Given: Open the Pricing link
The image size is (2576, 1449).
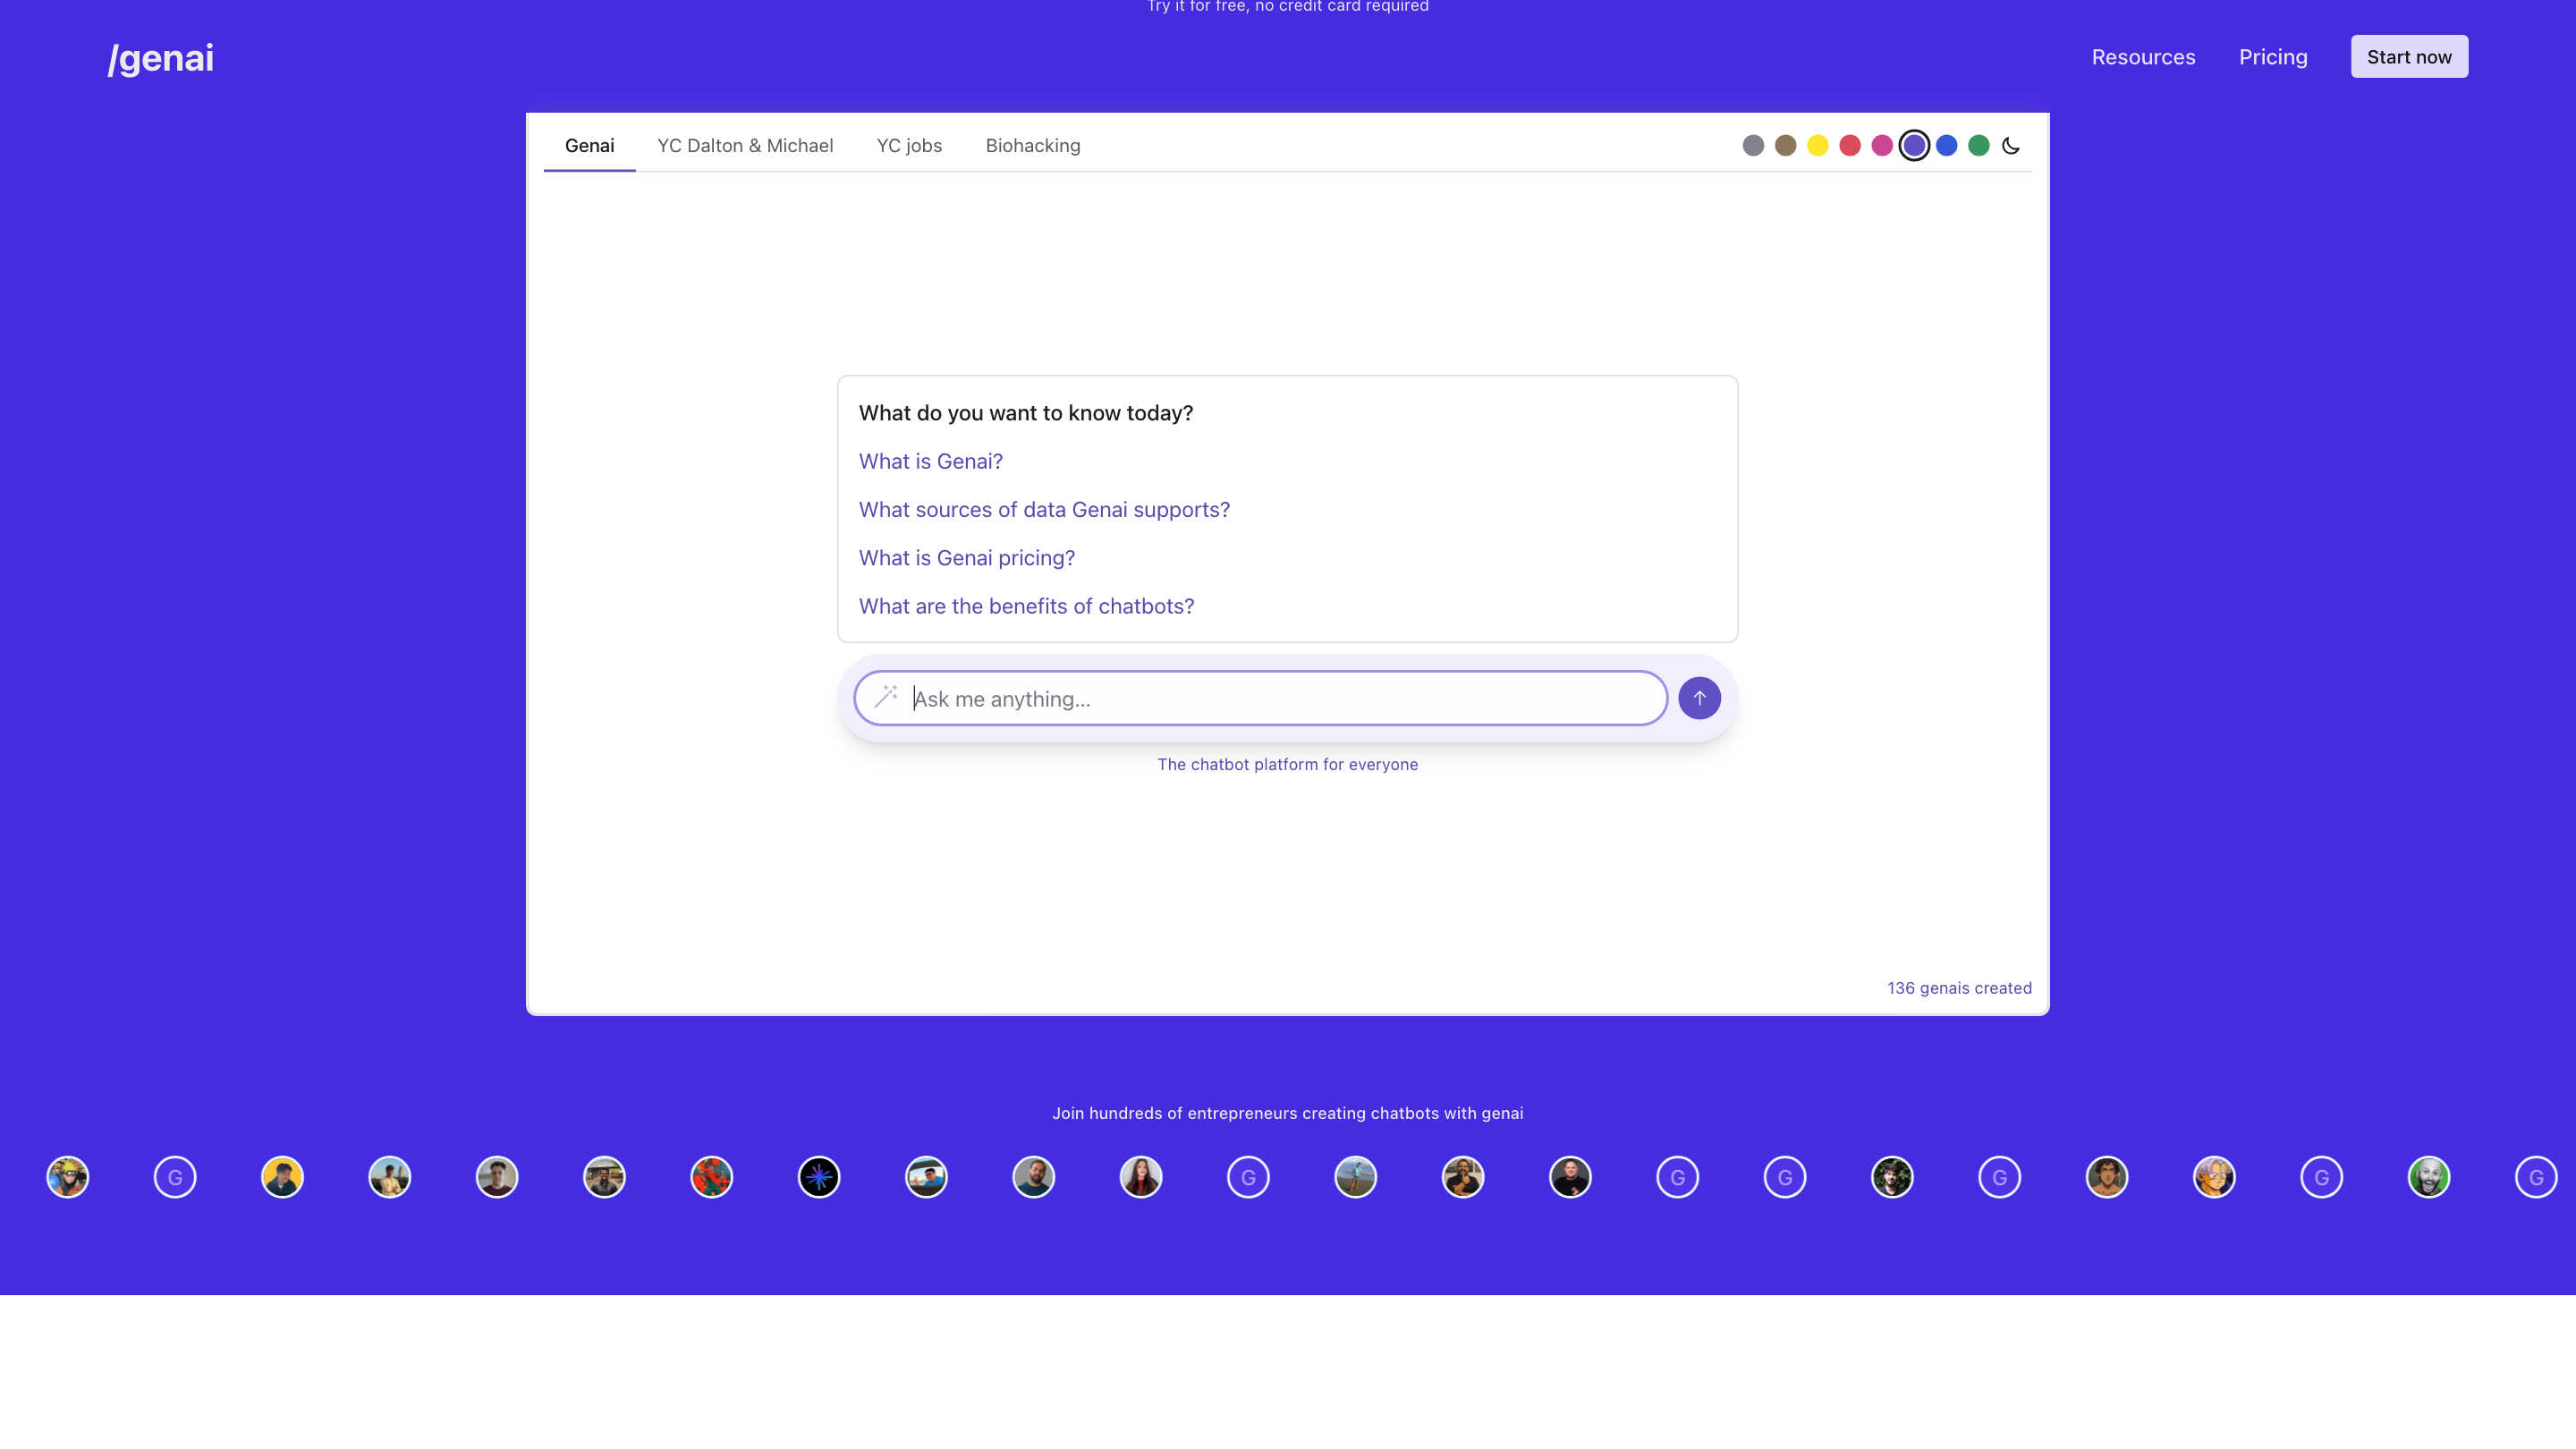Looking at the screenshot, I should (x=2273, y=57).
